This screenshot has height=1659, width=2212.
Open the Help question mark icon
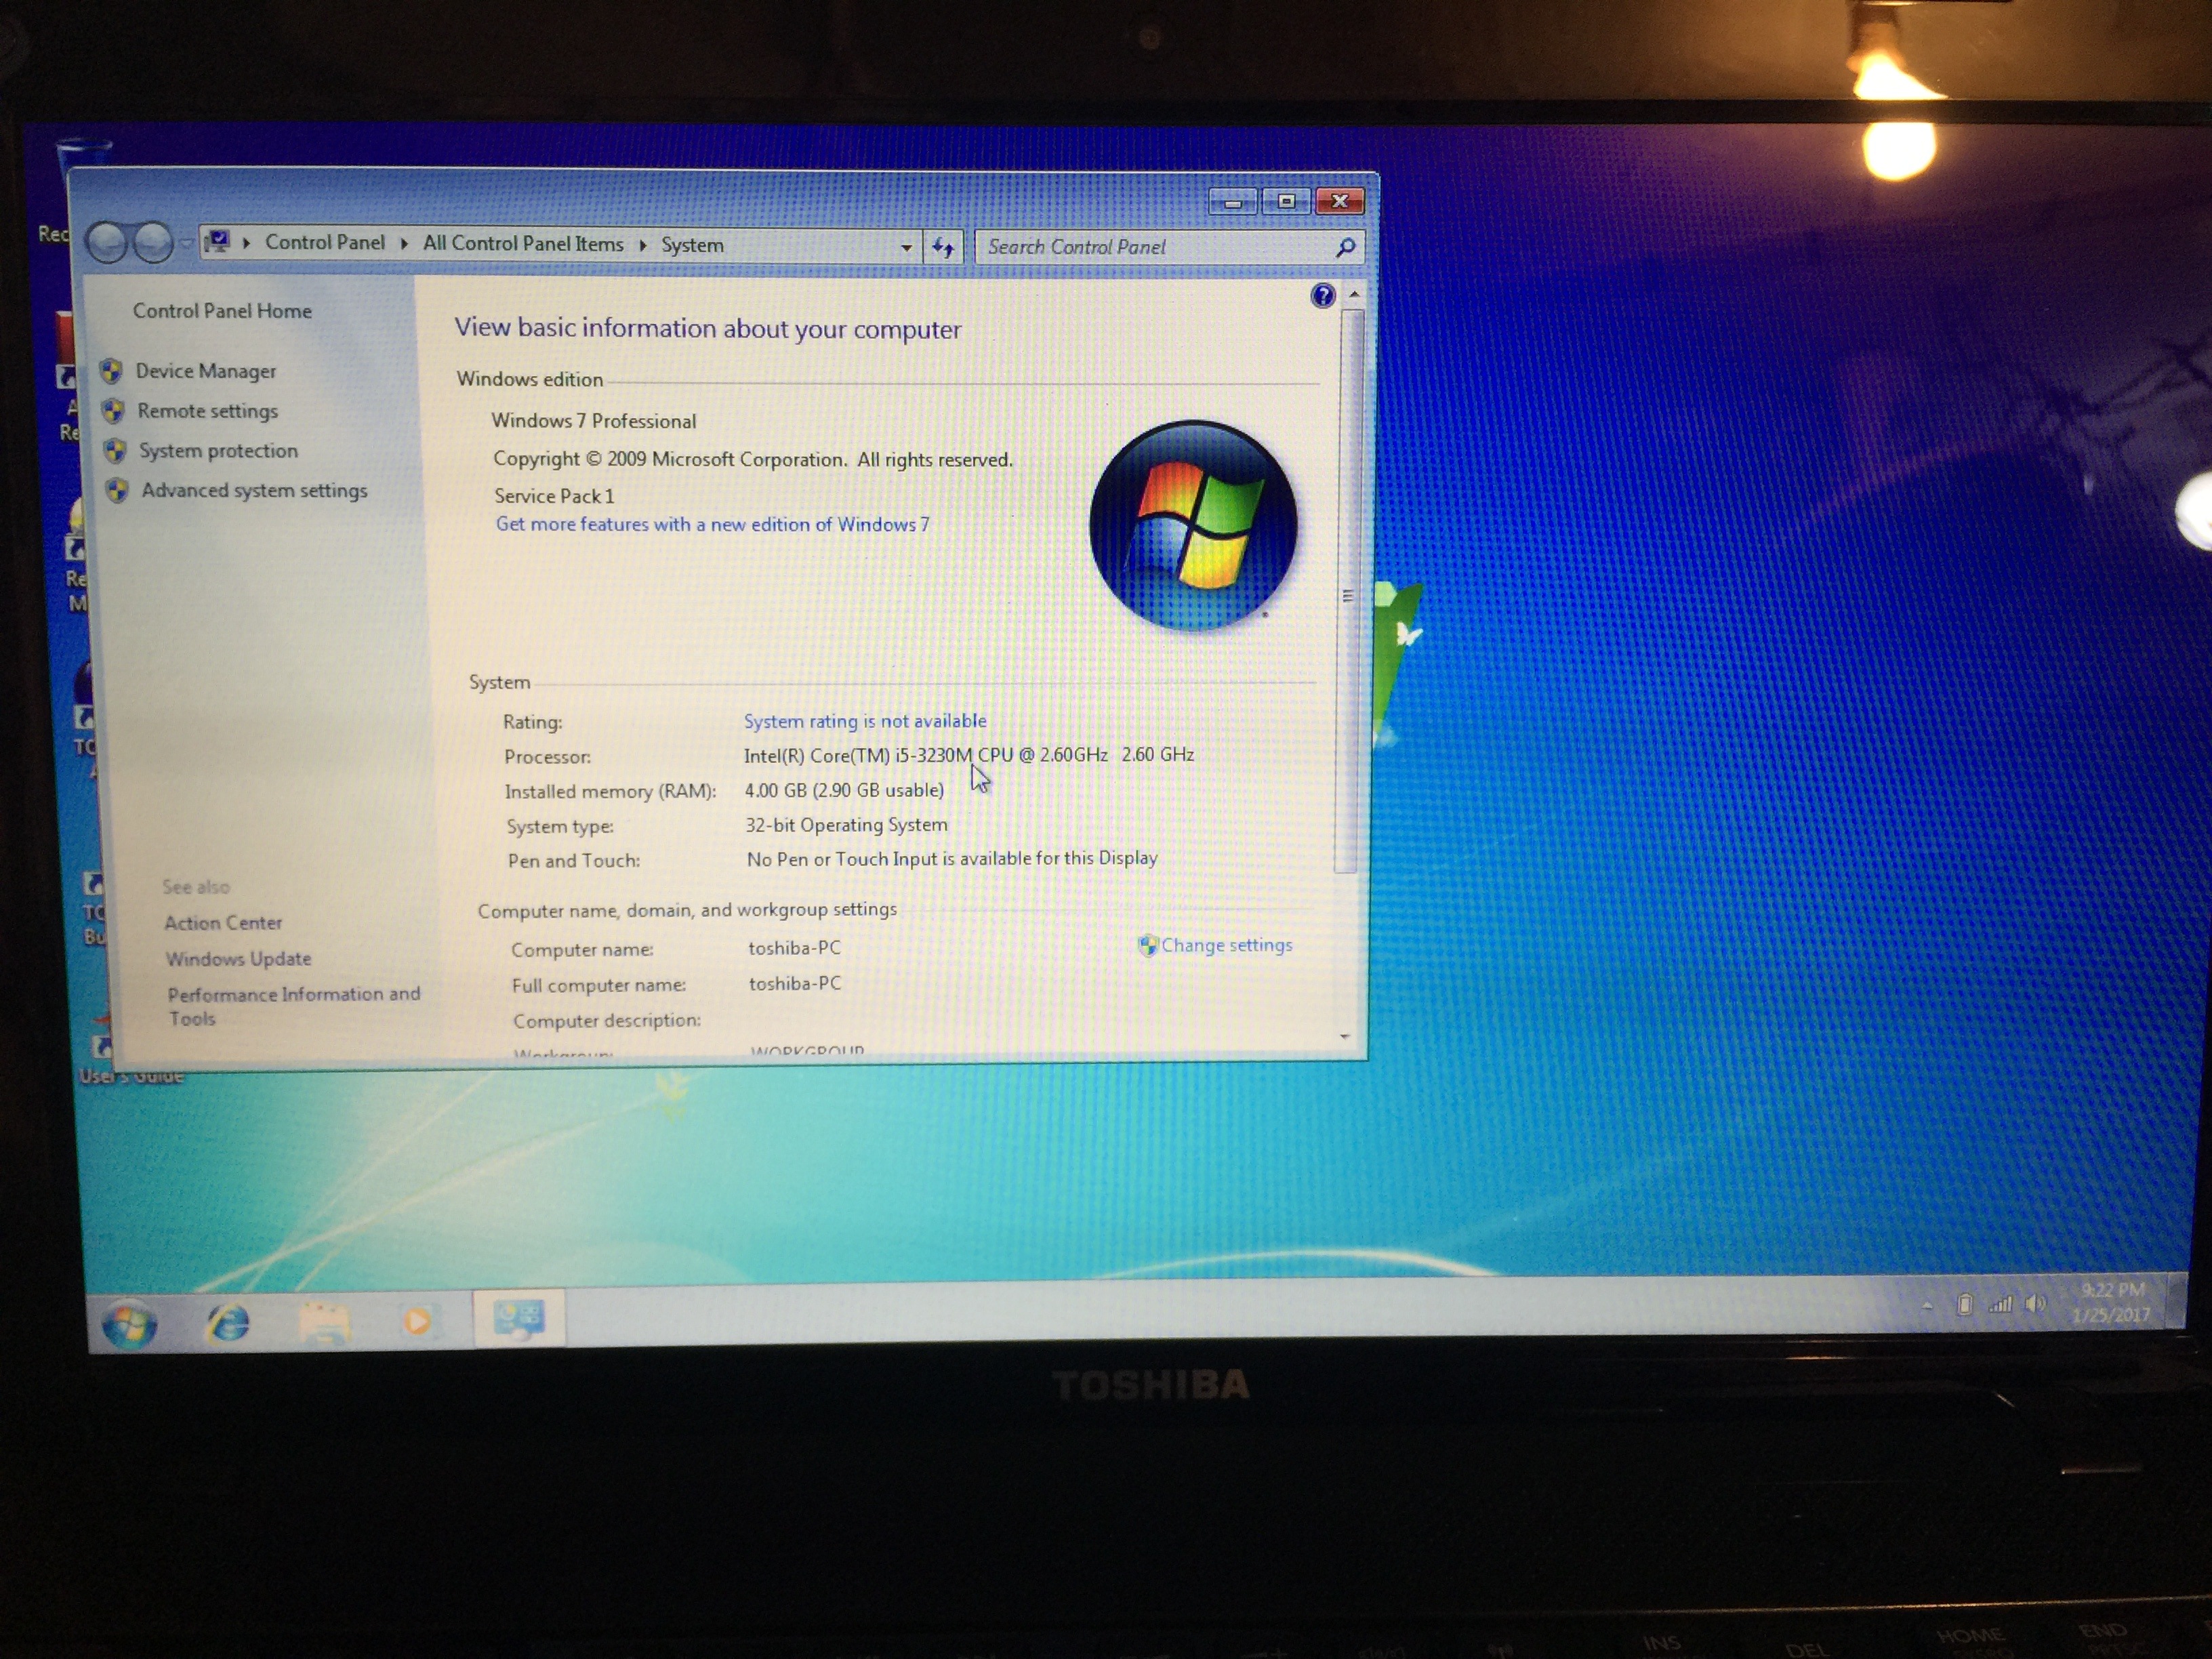click(1322, 295)
